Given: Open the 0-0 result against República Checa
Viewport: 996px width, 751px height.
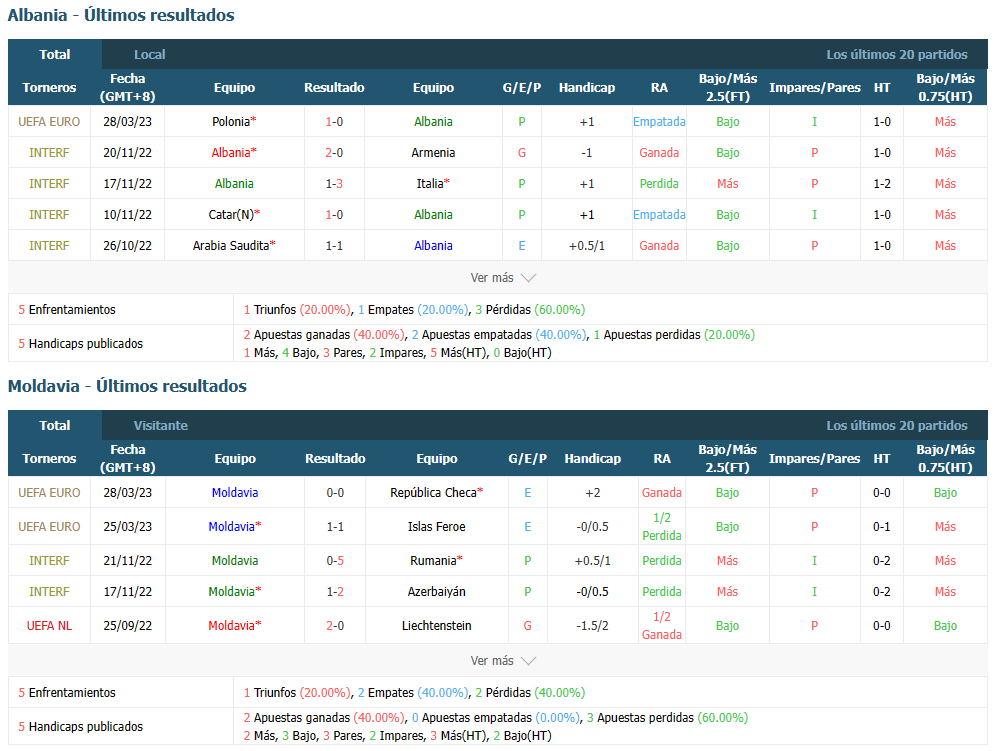Looking at the screenshot, I should 335,492.
